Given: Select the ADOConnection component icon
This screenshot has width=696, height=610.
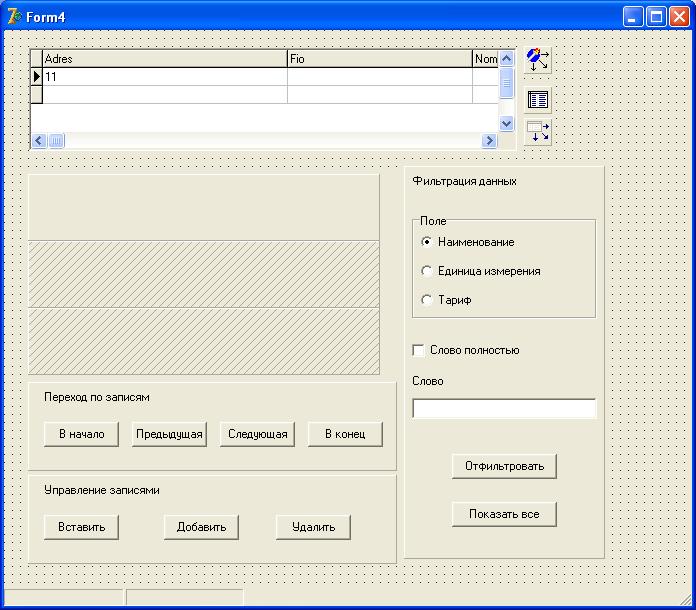Looking at the screenshot, I should coord(538,60).
